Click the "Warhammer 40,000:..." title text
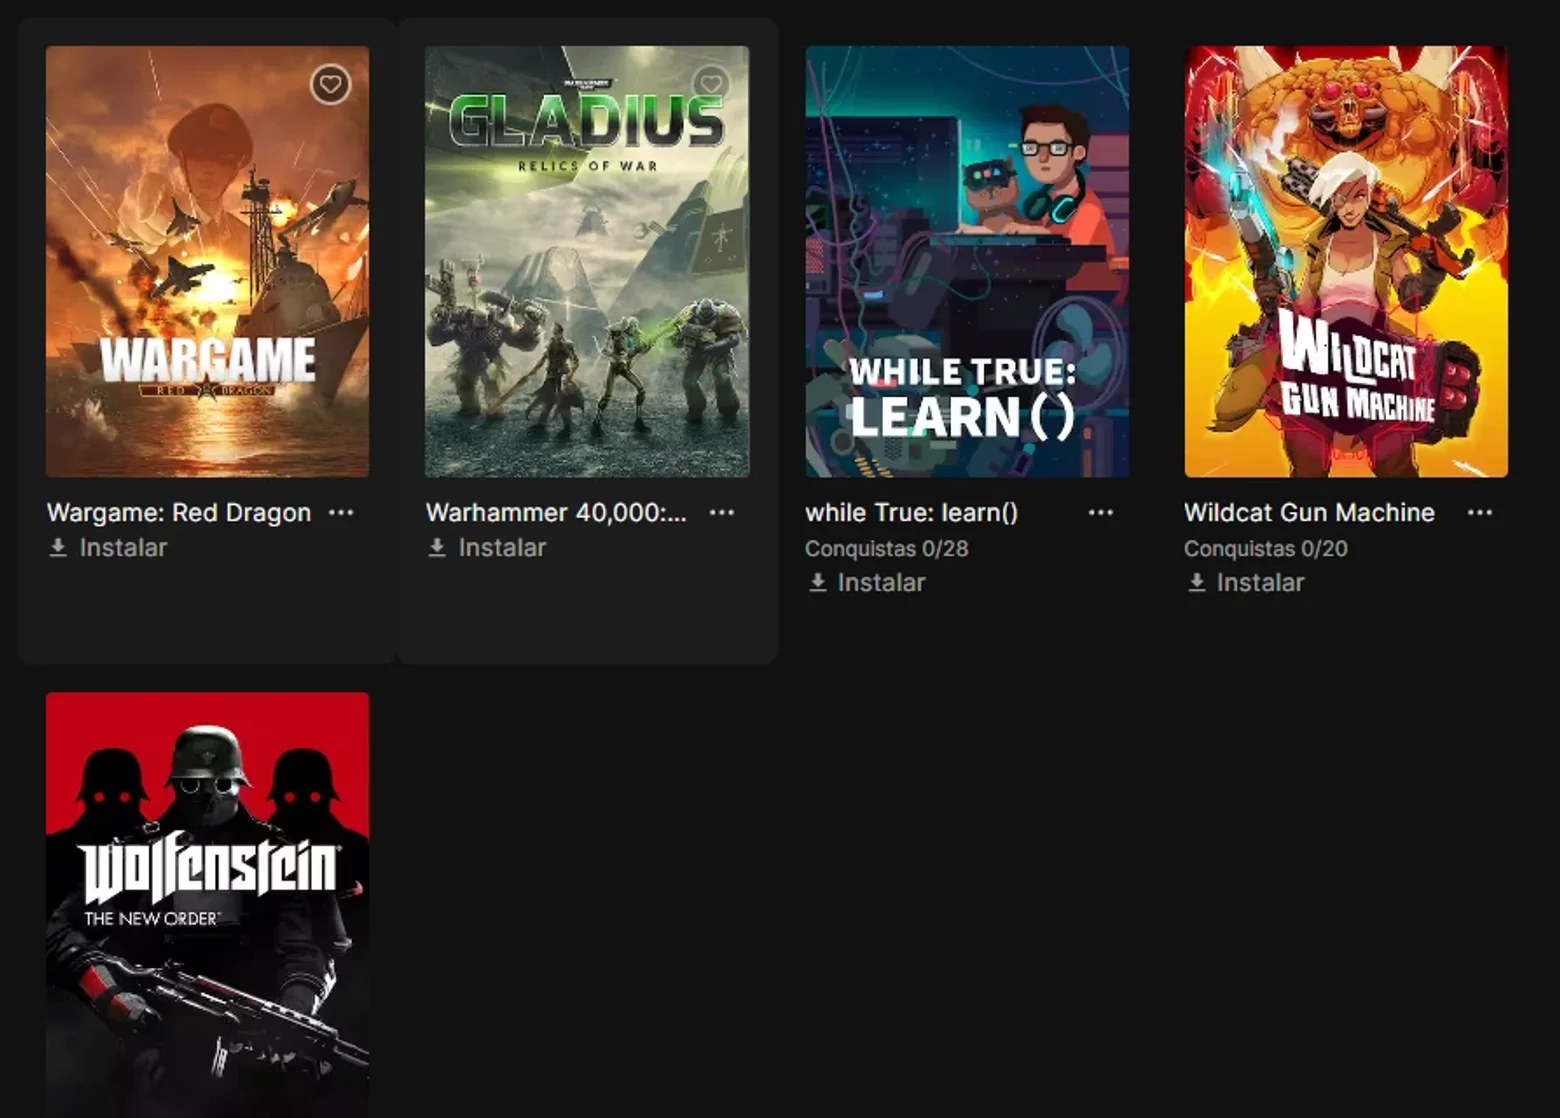Image resolution: width=1560 pixels, height=1118 pixels. click(556, 512)
